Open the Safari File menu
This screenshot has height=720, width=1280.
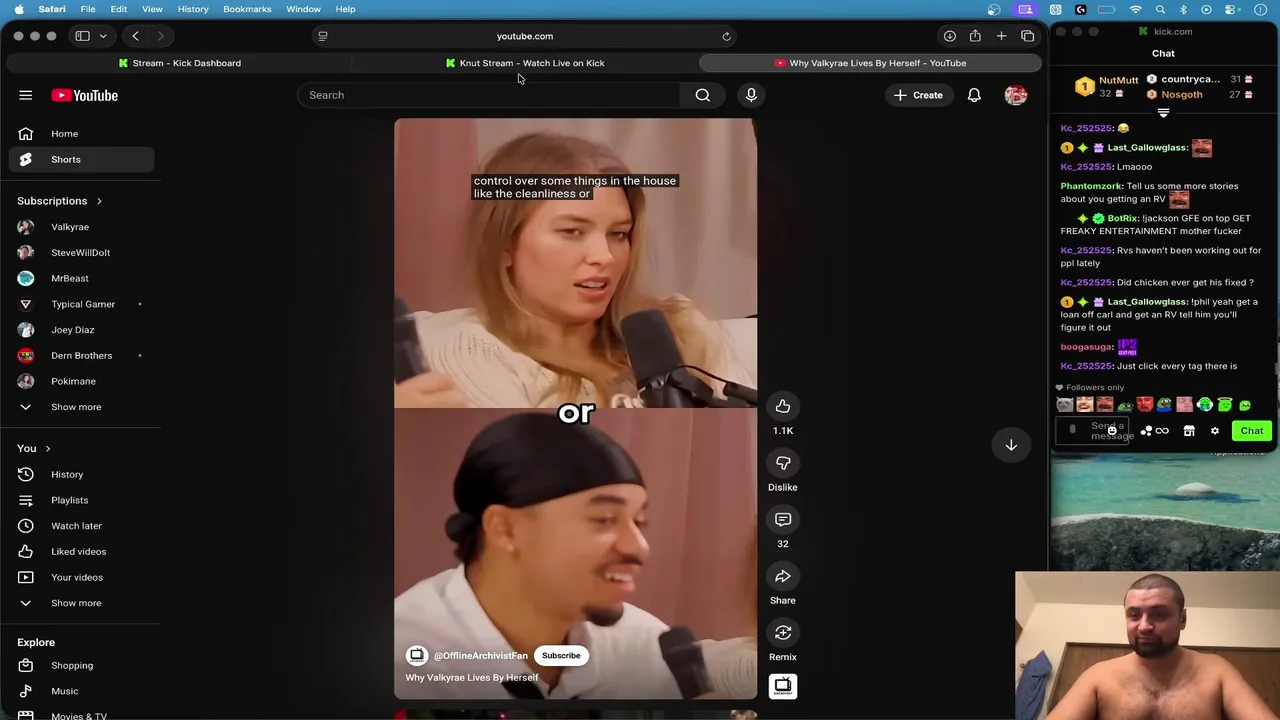point(88,9)
